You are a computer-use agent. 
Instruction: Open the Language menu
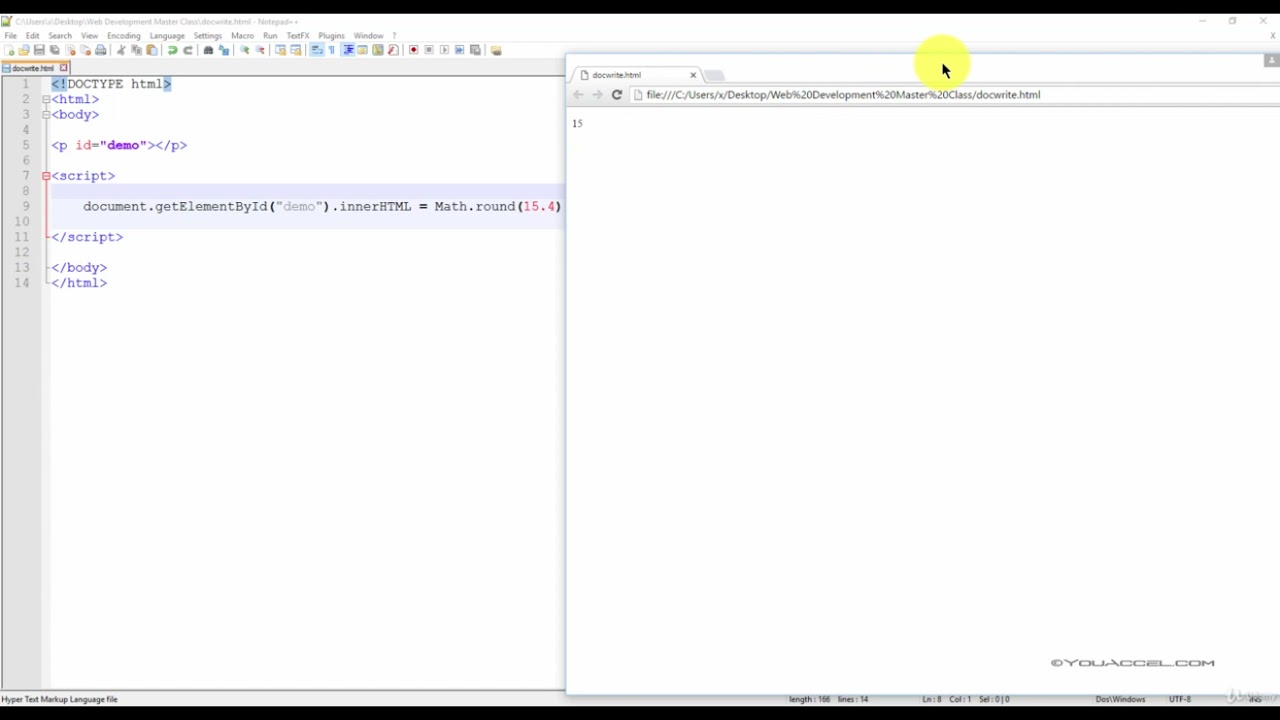click(167, 35)
